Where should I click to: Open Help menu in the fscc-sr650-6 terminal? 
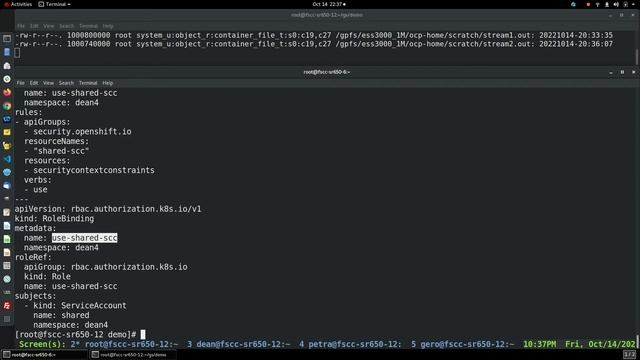pyautogui.click(x=107, y=83)
